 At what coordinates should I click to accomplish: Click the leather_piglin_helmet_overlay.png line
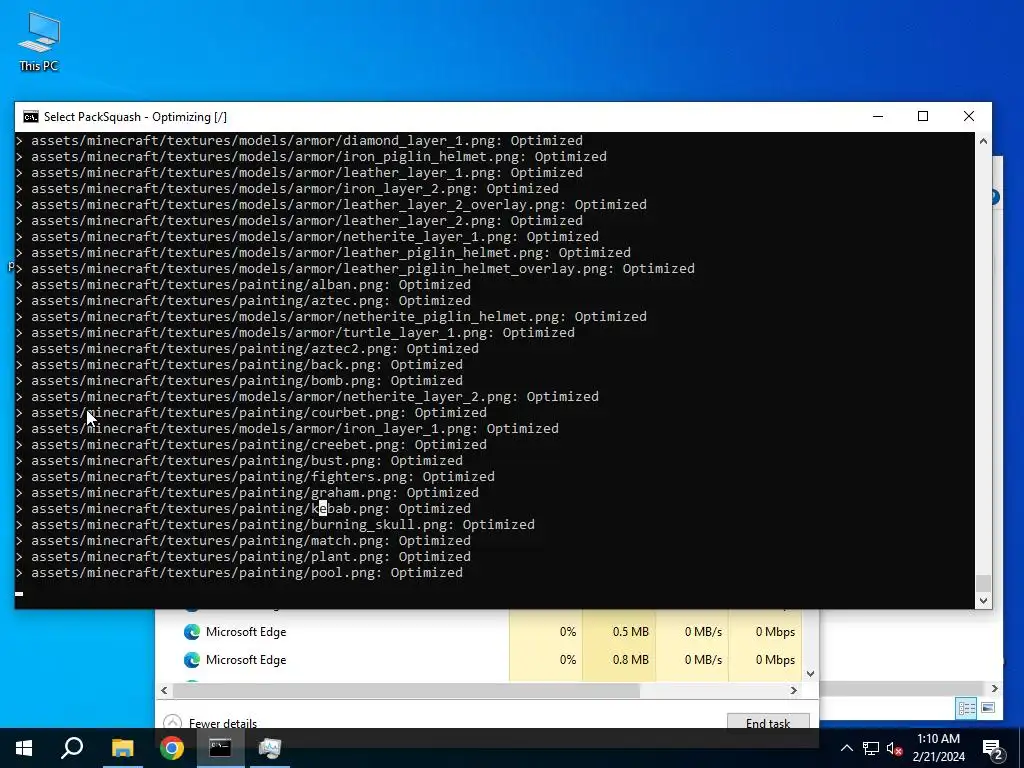[356, 268]
